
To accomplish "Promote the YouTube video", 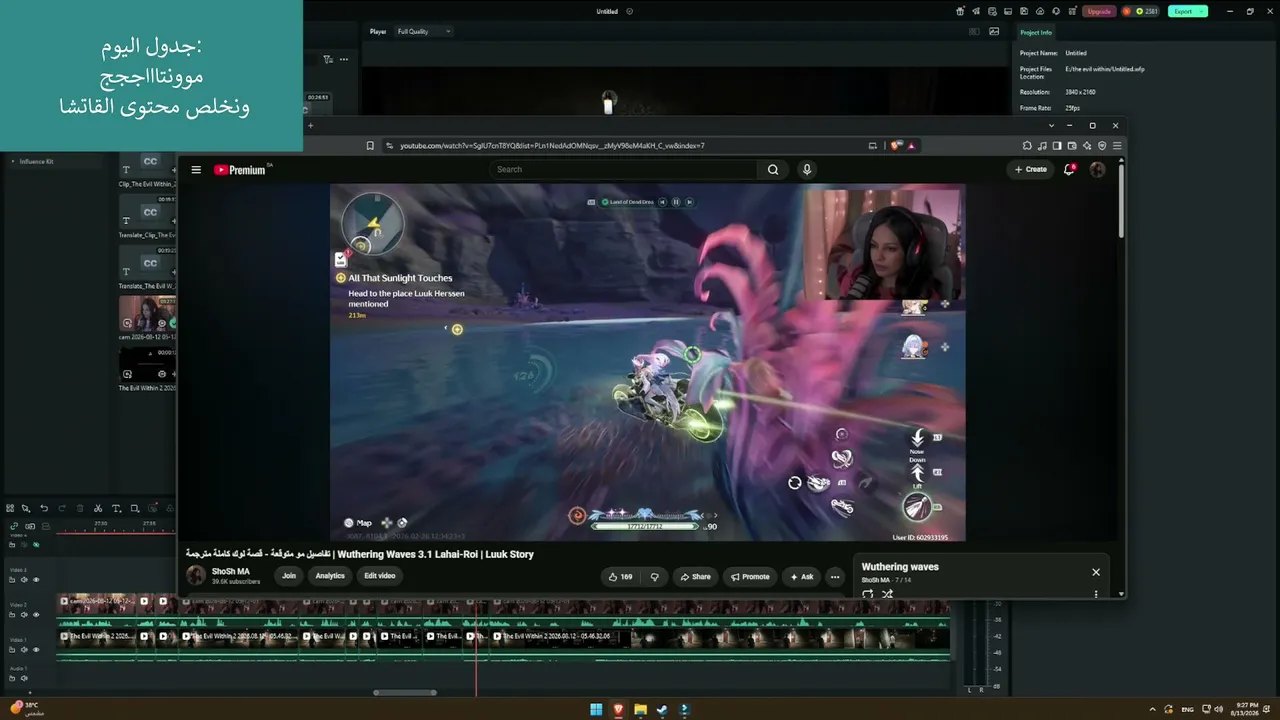I will [x=750, y=577].
